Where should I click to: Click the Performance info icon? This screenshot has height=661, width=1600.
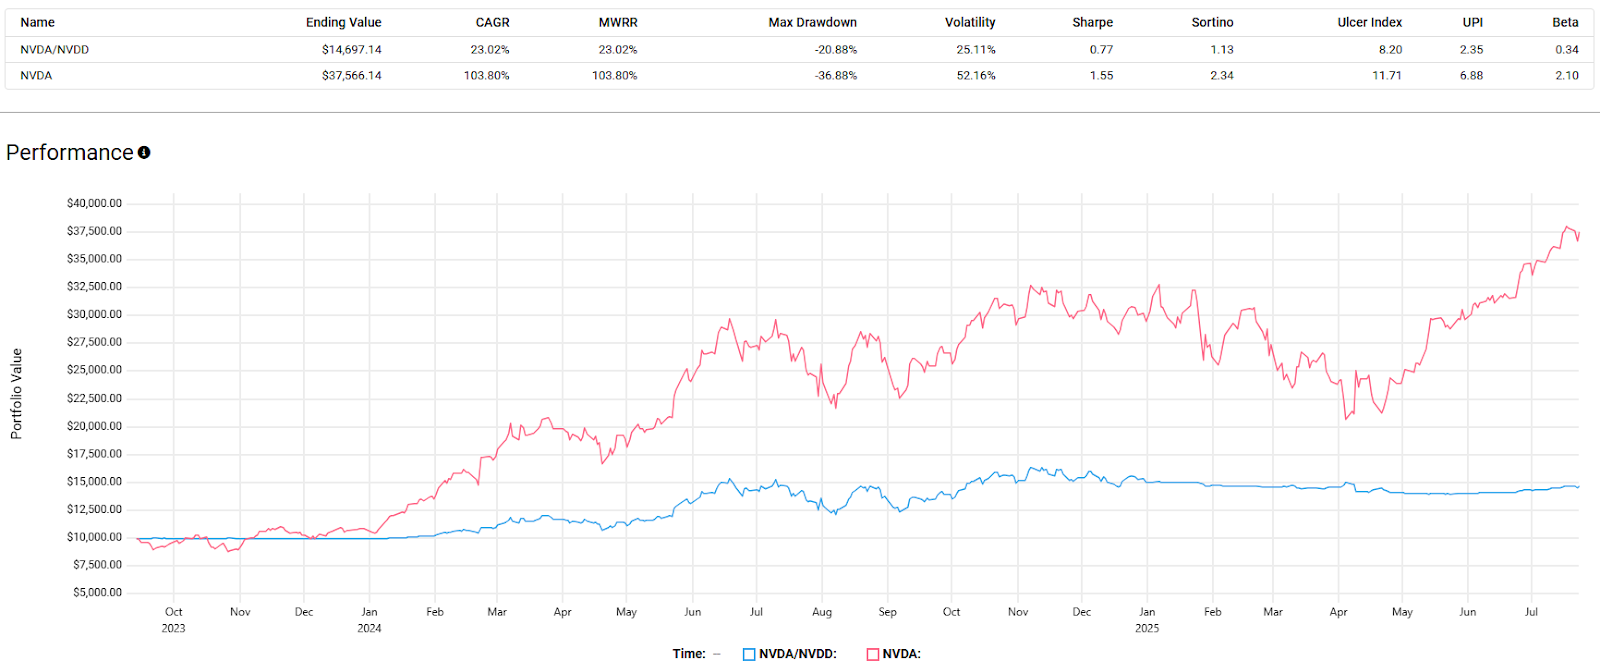(x=144, y=152)
